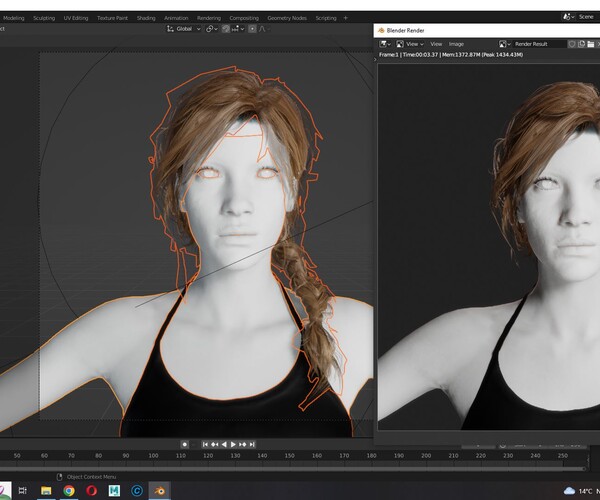Switch to the Sculpting workspace tab
600x500 pixels.
[x=44, y=18]
